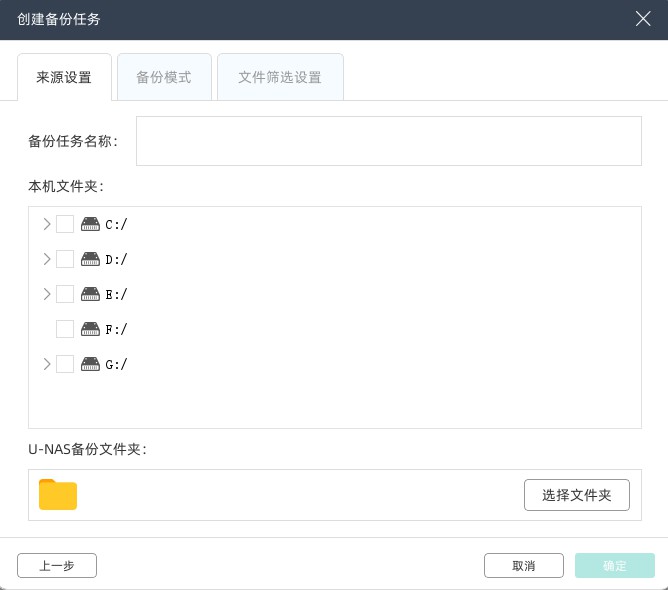668x590 pixels.
Task: Expand the E:/ drive node
Action: 46,294
